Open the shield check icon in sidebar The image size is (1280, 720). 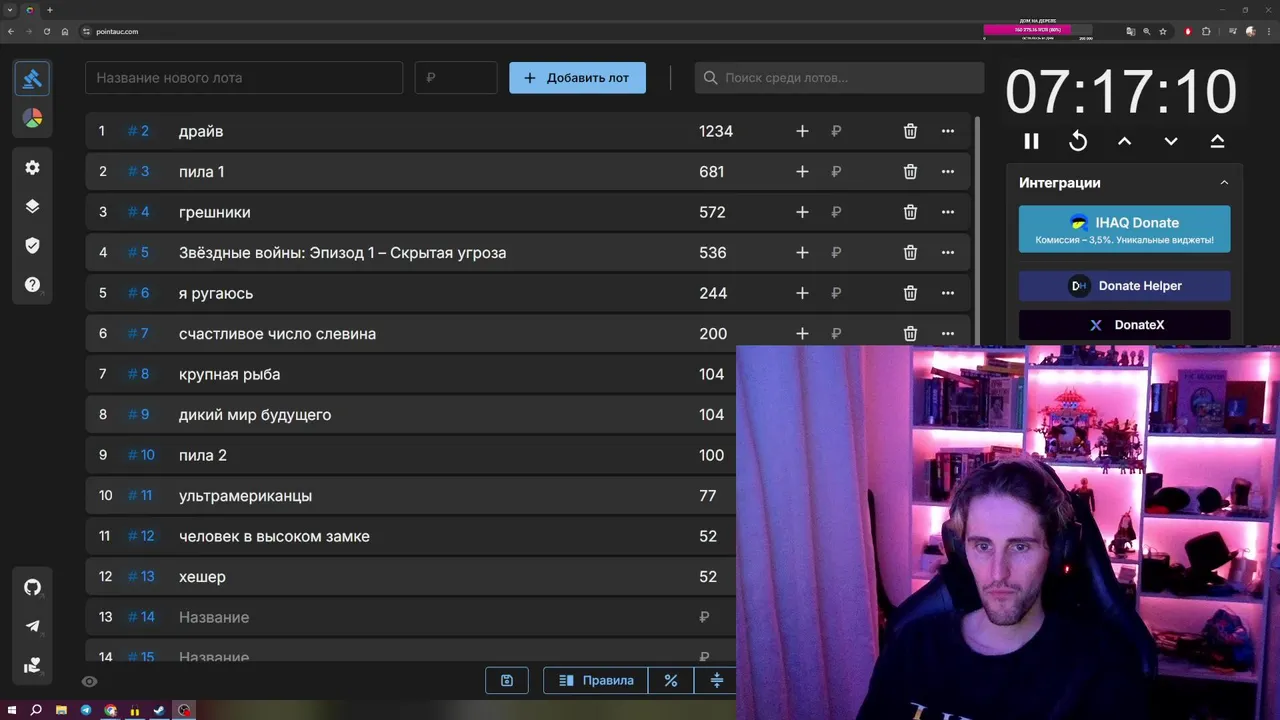click(x=32, y=245)
